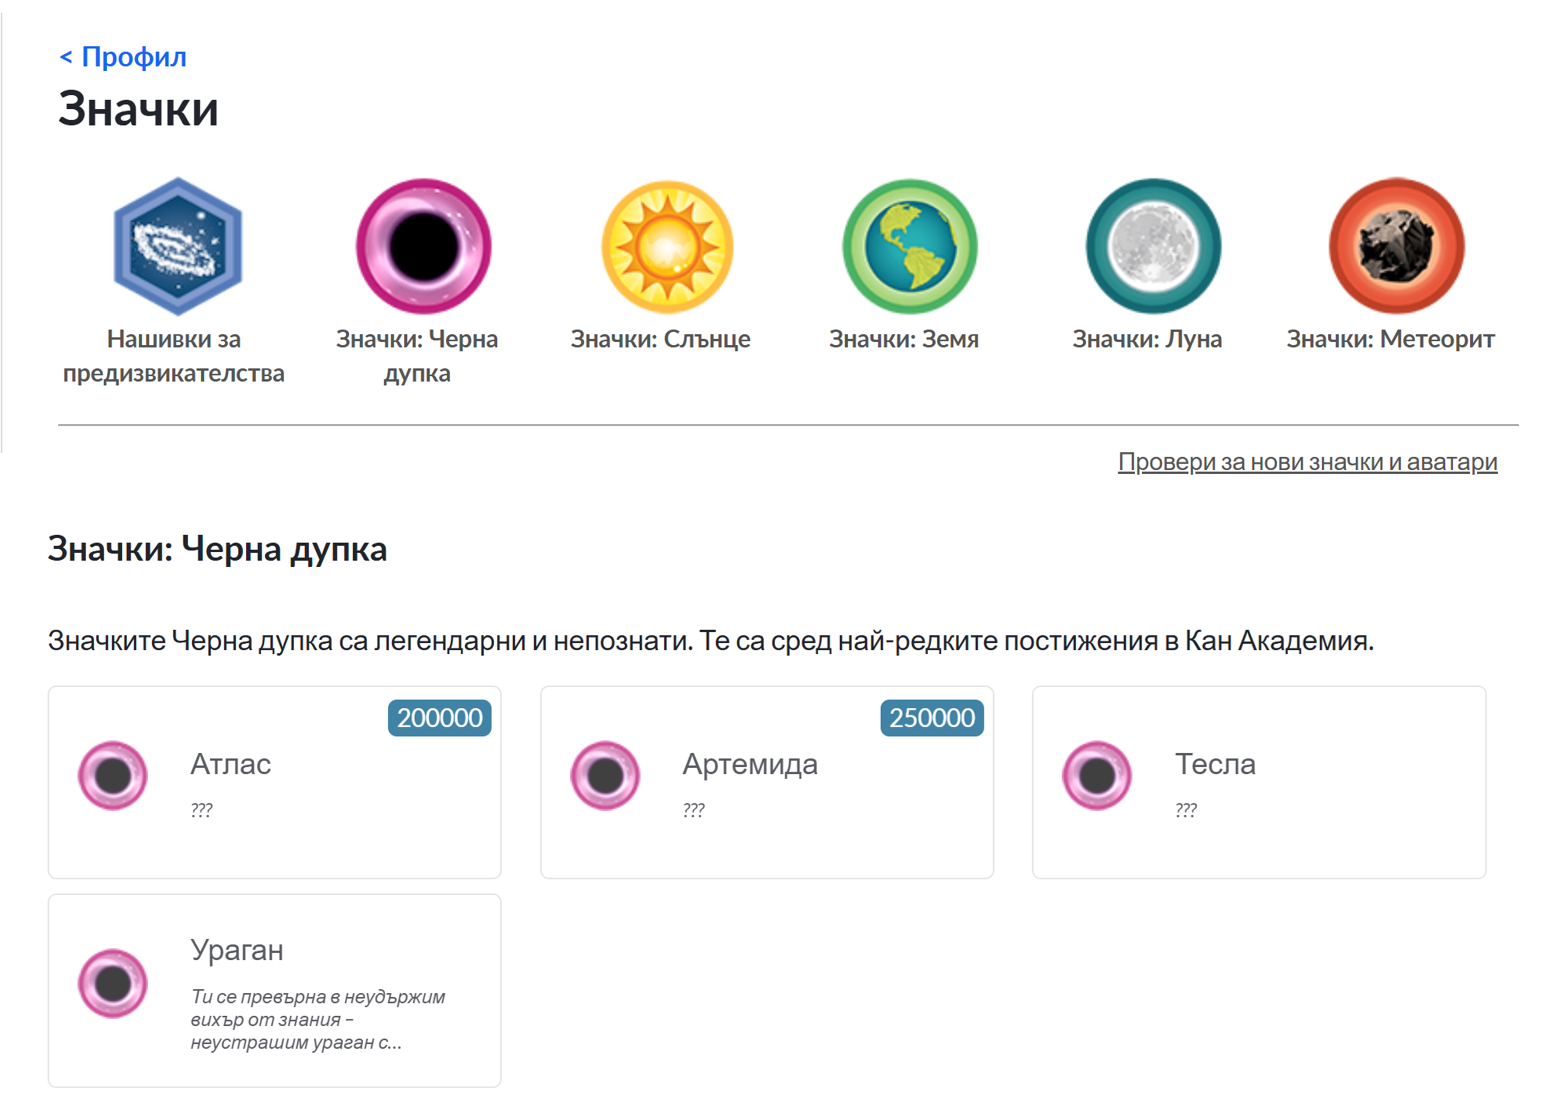The image size is (1562, 1119).
Task: Go back via the '< Профил' link
Action: pos(123,57)
